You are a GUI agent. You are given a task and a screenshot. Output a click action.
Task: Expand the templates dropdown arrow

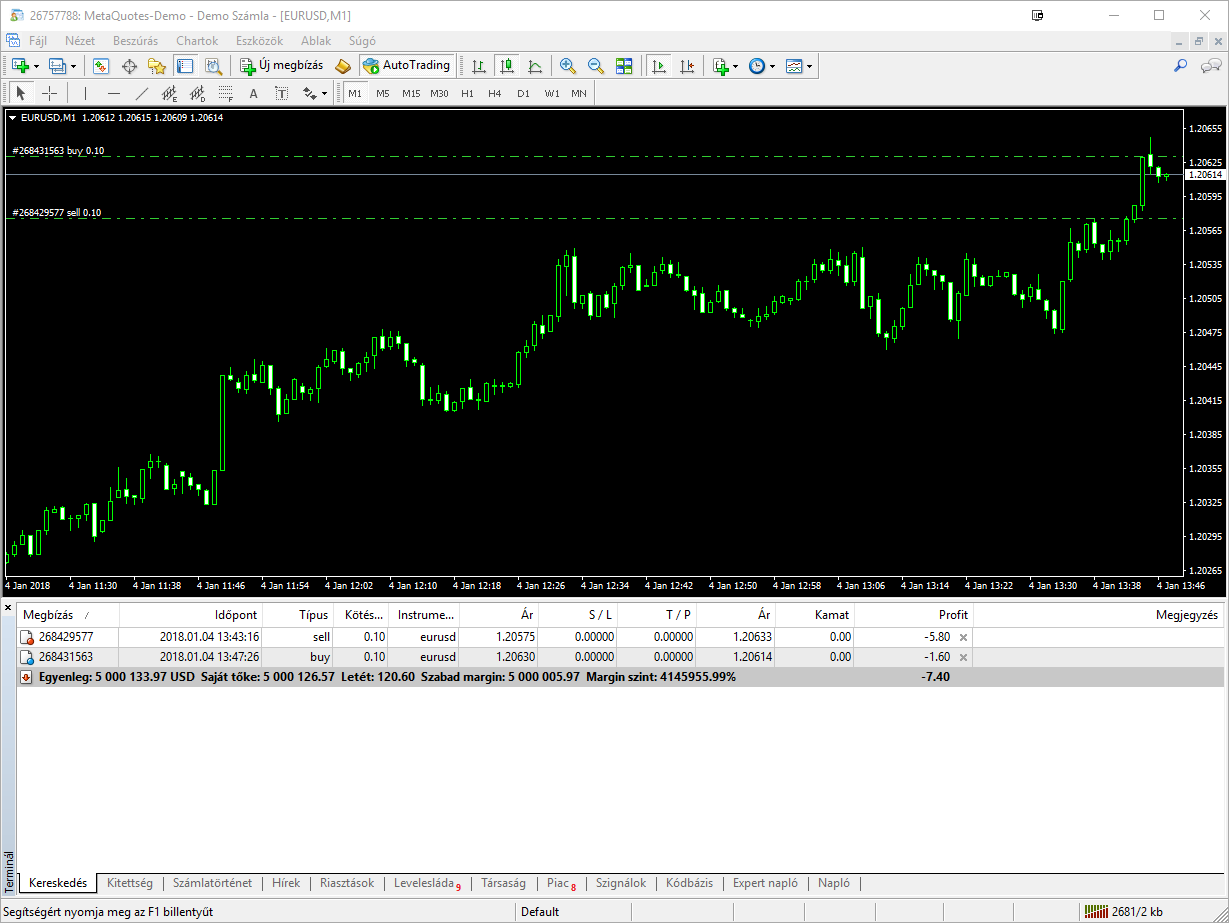coord(810,67)
